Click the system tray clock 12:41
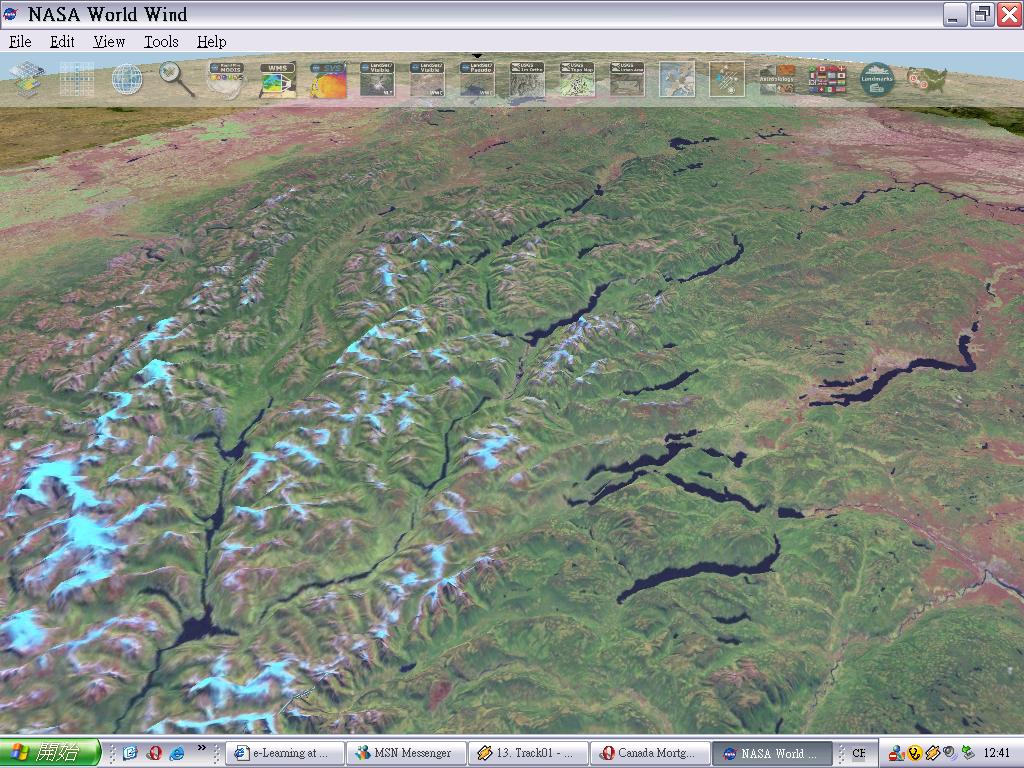Viewport: 1024px width, 768px height. pos(997,753)
